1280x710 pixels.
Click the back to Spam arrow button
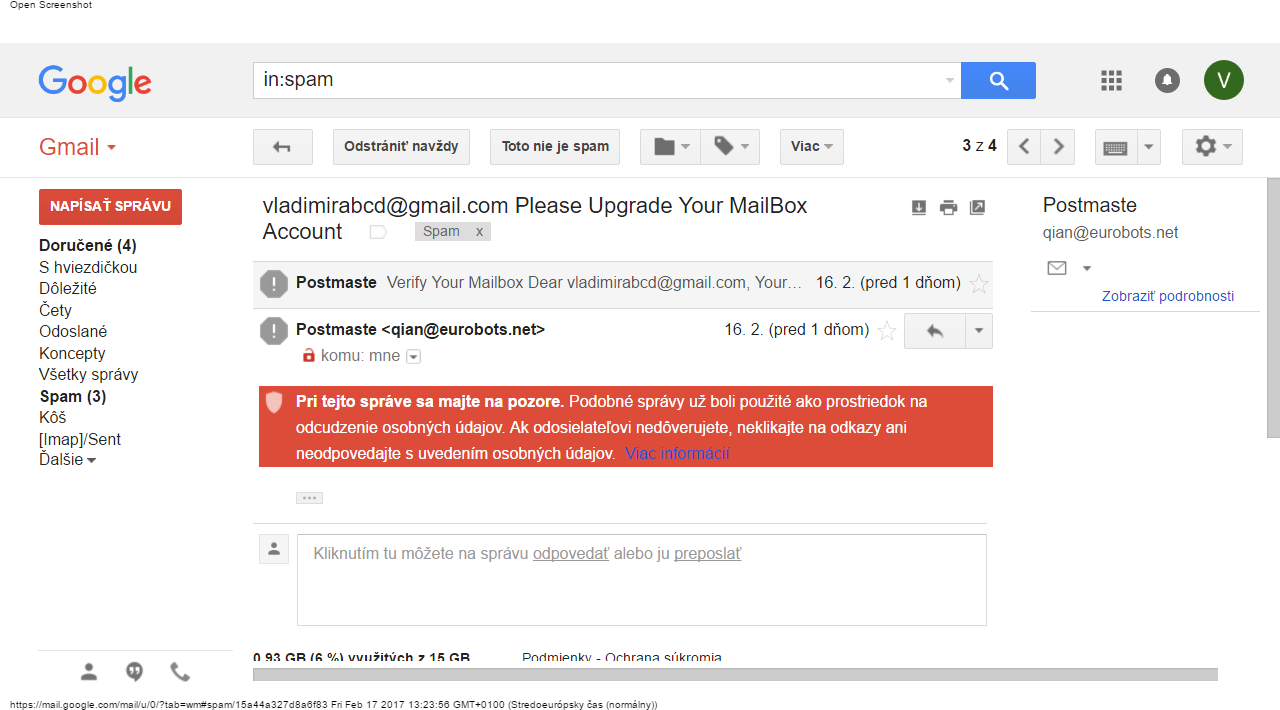point(282,147)
